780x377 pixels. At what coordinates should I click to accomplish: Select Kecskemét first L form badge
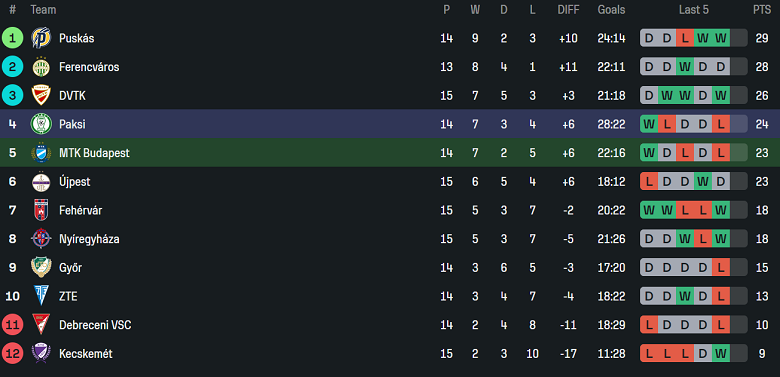coord(649,354)
